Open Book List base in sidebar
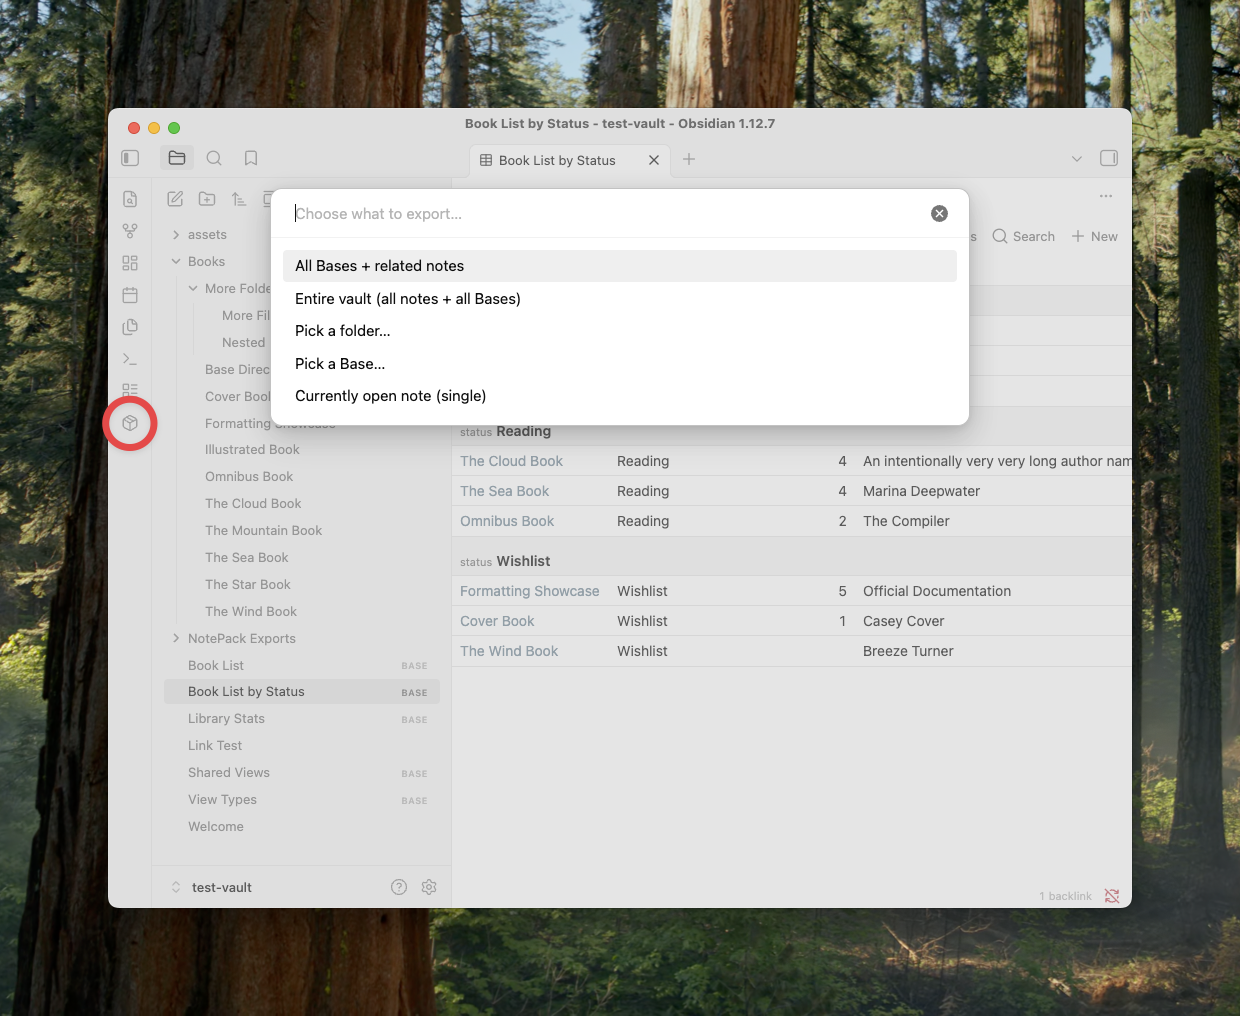The width and height of the screenshot is (1240, 1016). [x=302, y=666]
